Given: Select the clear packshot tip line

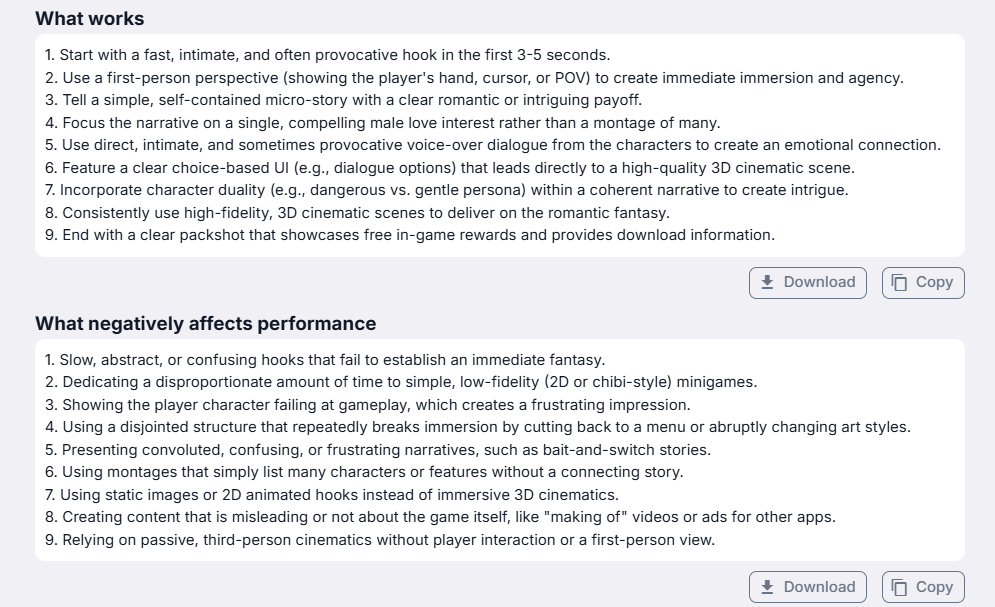Looking at the screenshot, I should [x=410, y=235].
